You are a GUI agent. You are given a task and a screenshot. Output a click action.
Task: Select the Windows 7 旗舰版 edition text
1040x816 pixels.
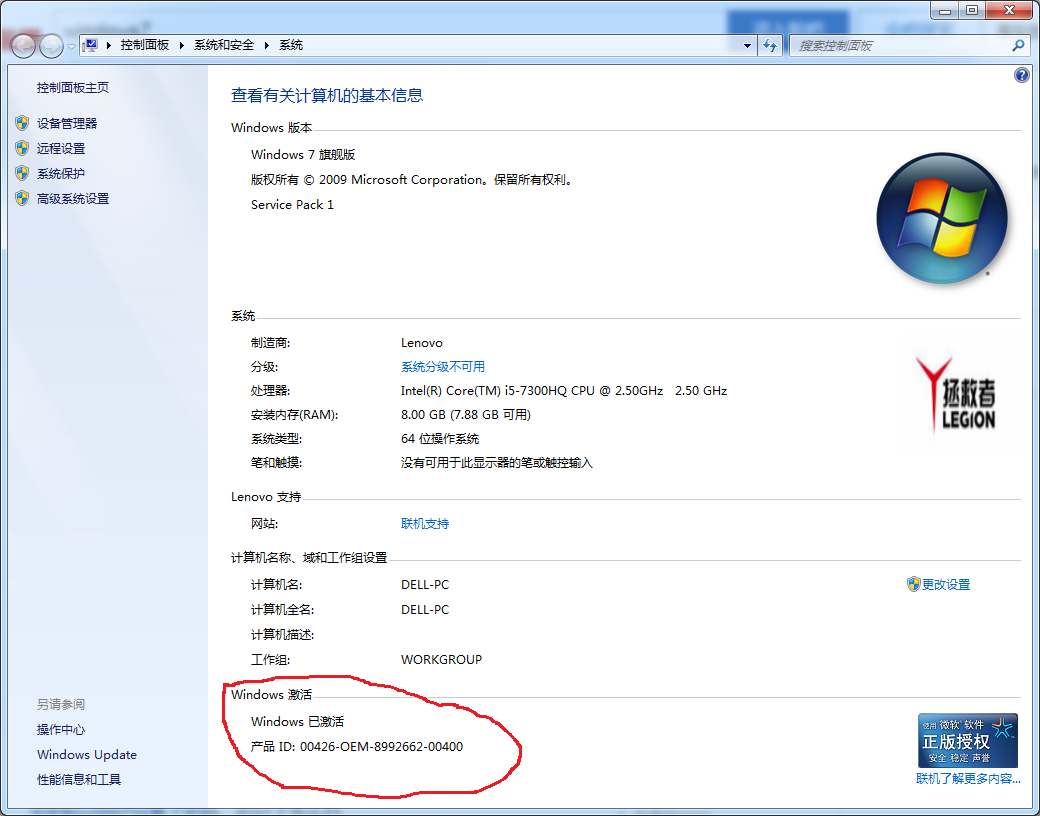pos(303,155)
